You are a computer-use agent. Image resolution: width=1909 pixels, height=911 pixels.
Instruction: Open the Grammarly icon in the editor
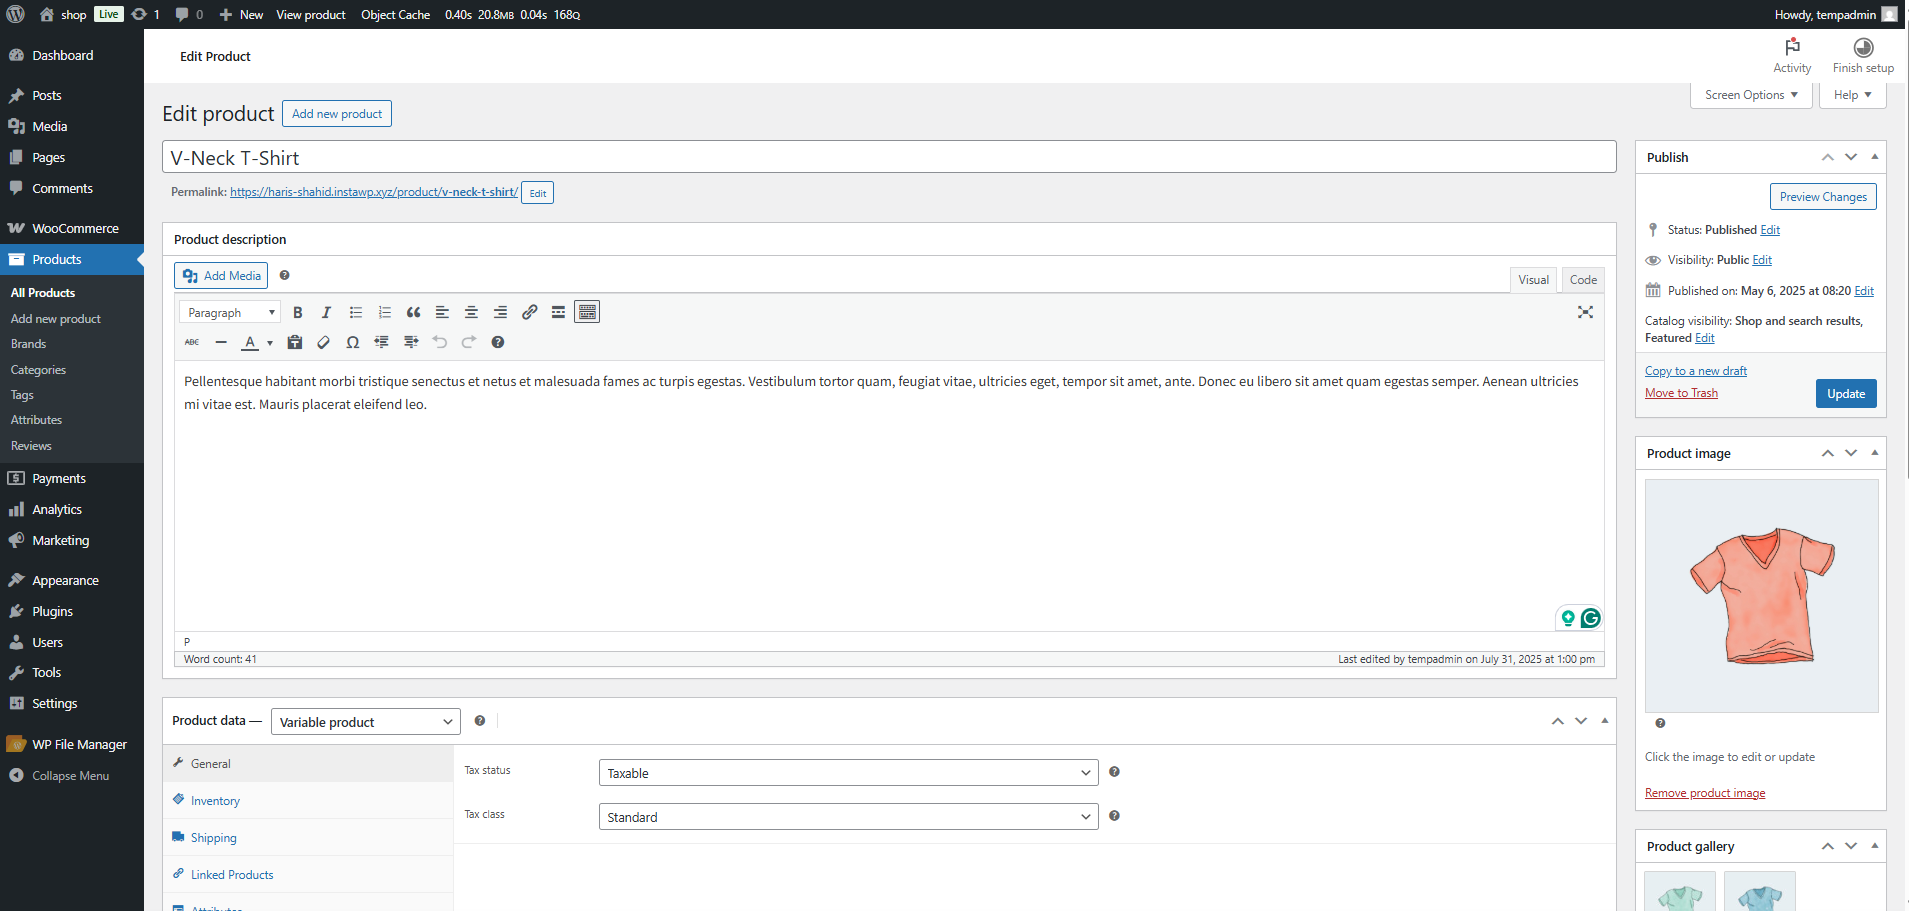pos(1590,618)
